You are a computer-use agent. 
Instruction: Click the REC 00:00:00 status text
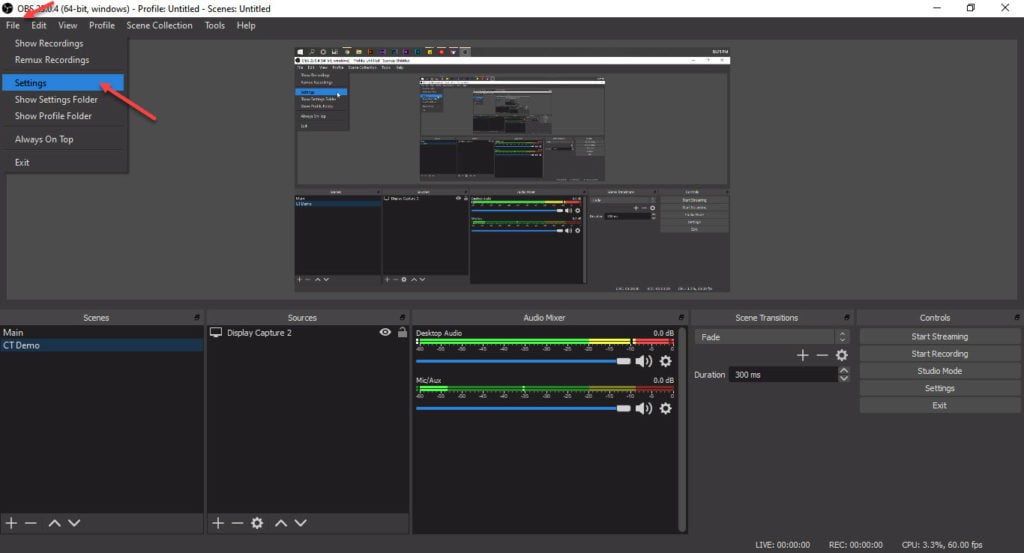856,545
